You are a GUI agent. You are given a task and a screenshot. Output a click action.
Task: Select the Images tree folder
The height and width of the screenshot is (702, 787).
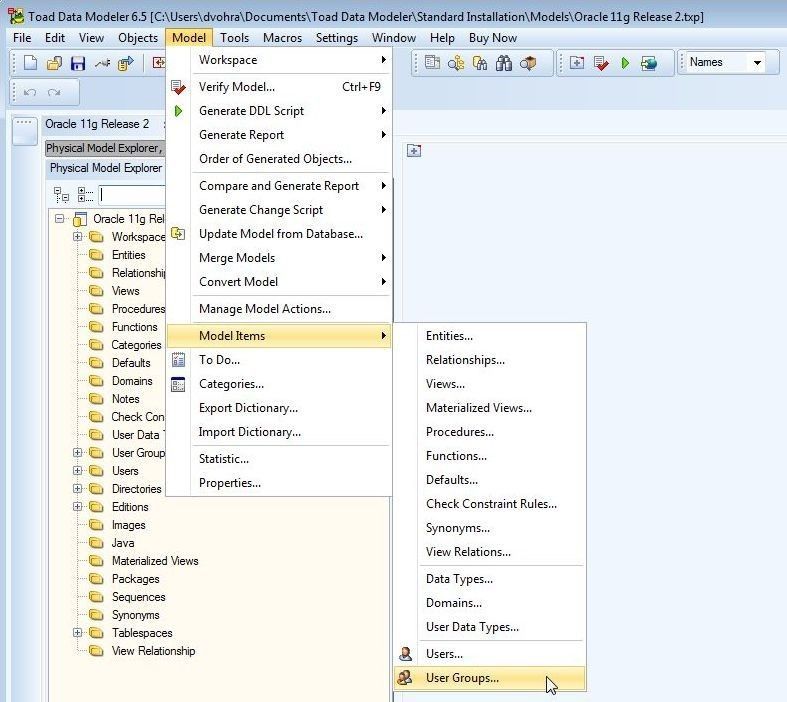(x=128, y=525)
